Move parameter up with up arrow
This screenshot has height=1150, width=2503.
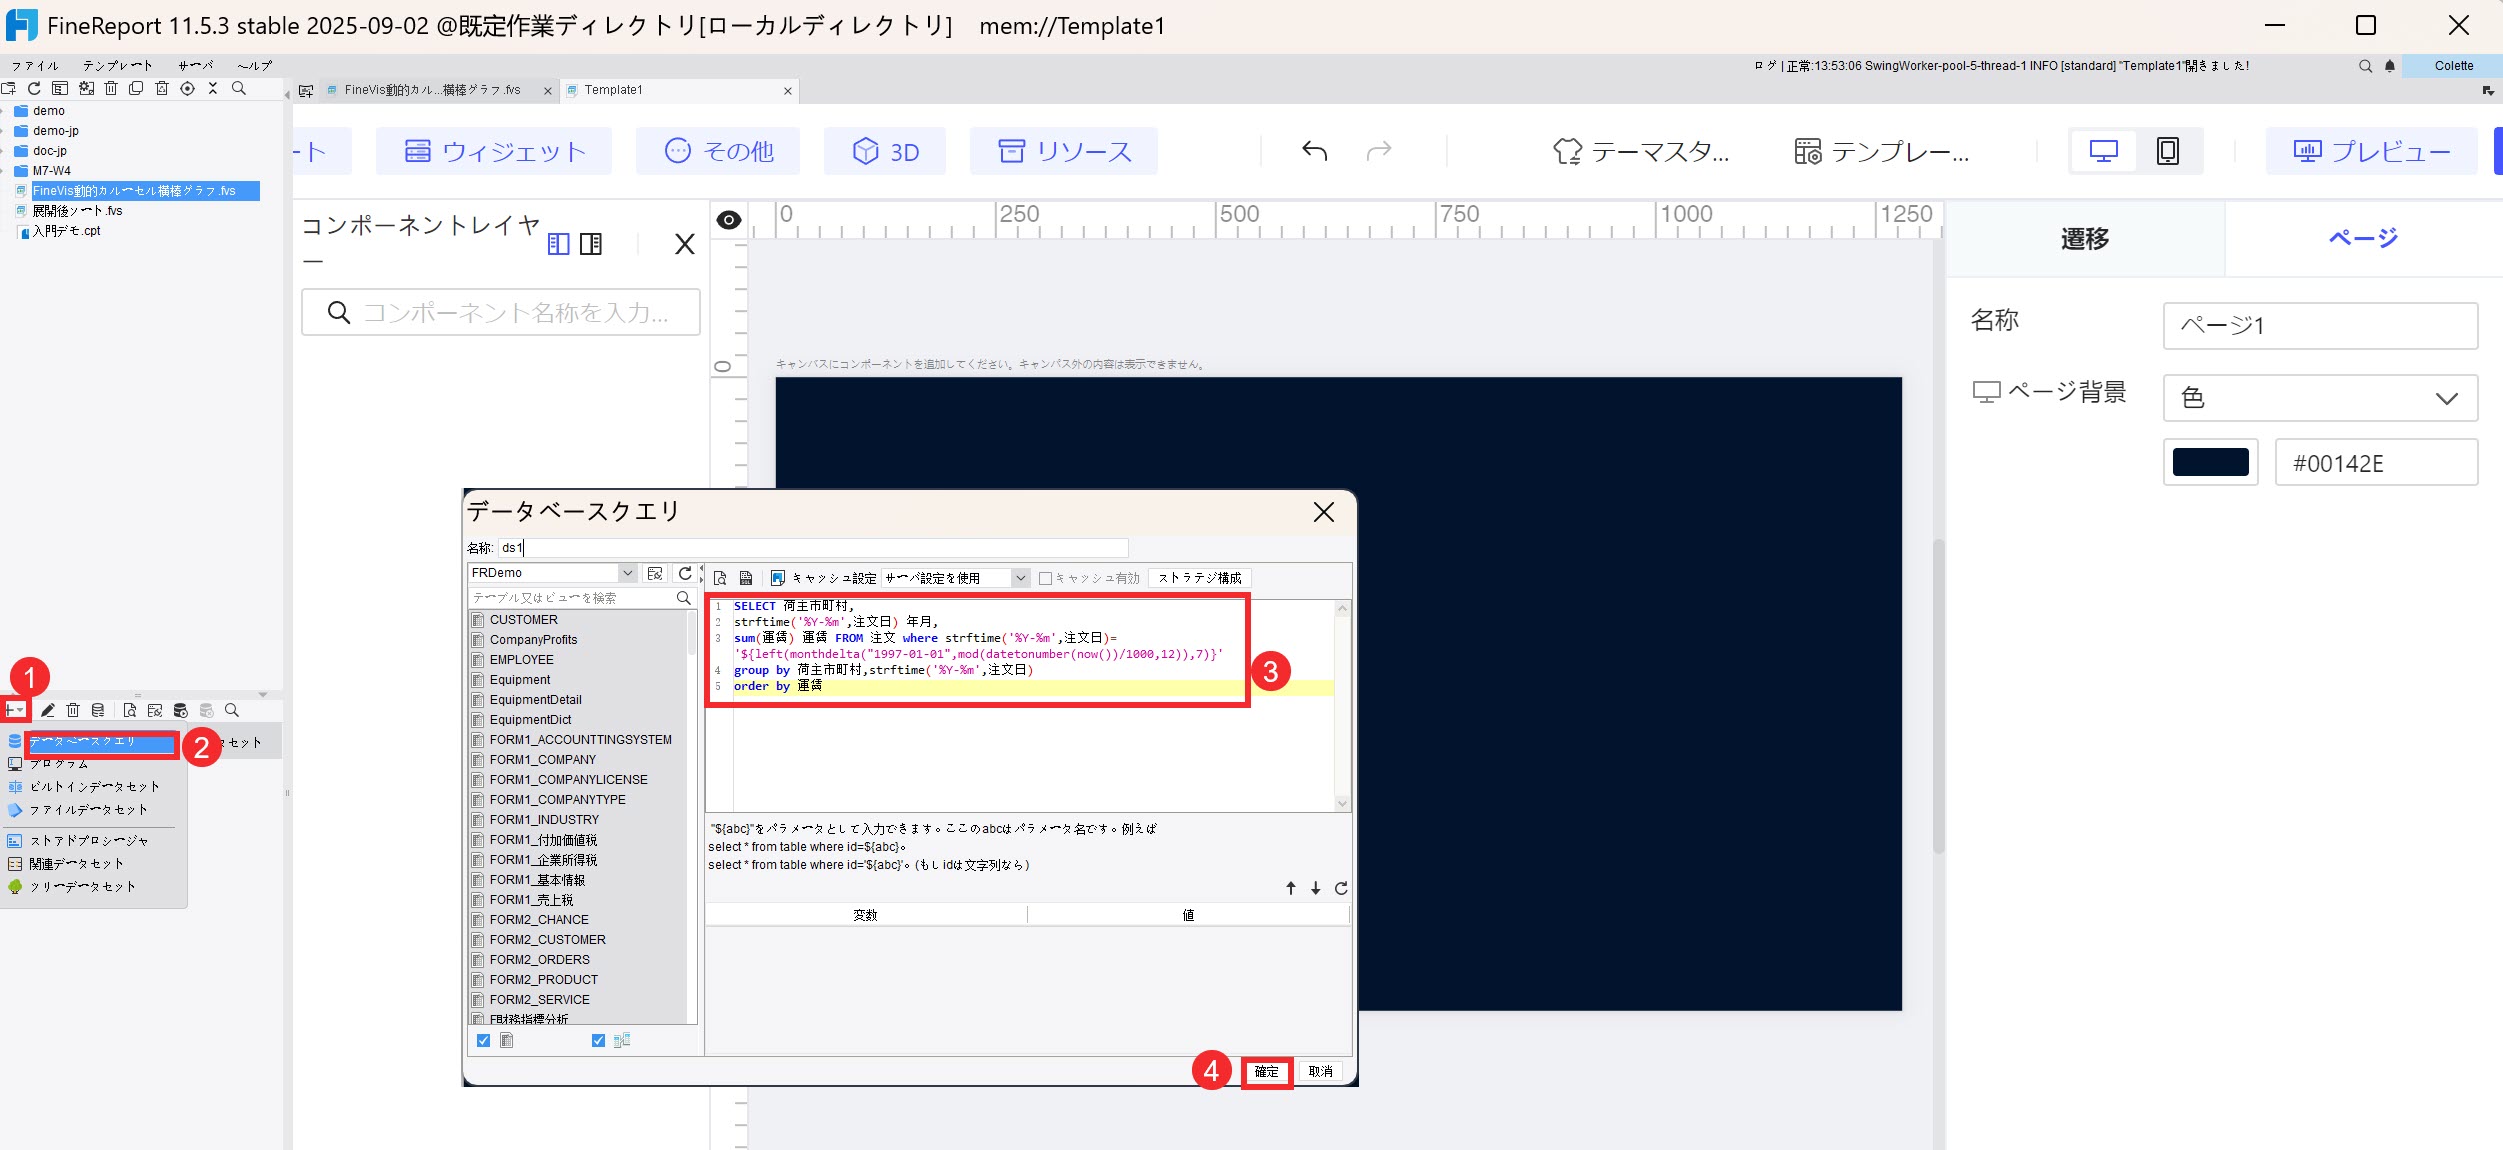(x=1291, y=888)
